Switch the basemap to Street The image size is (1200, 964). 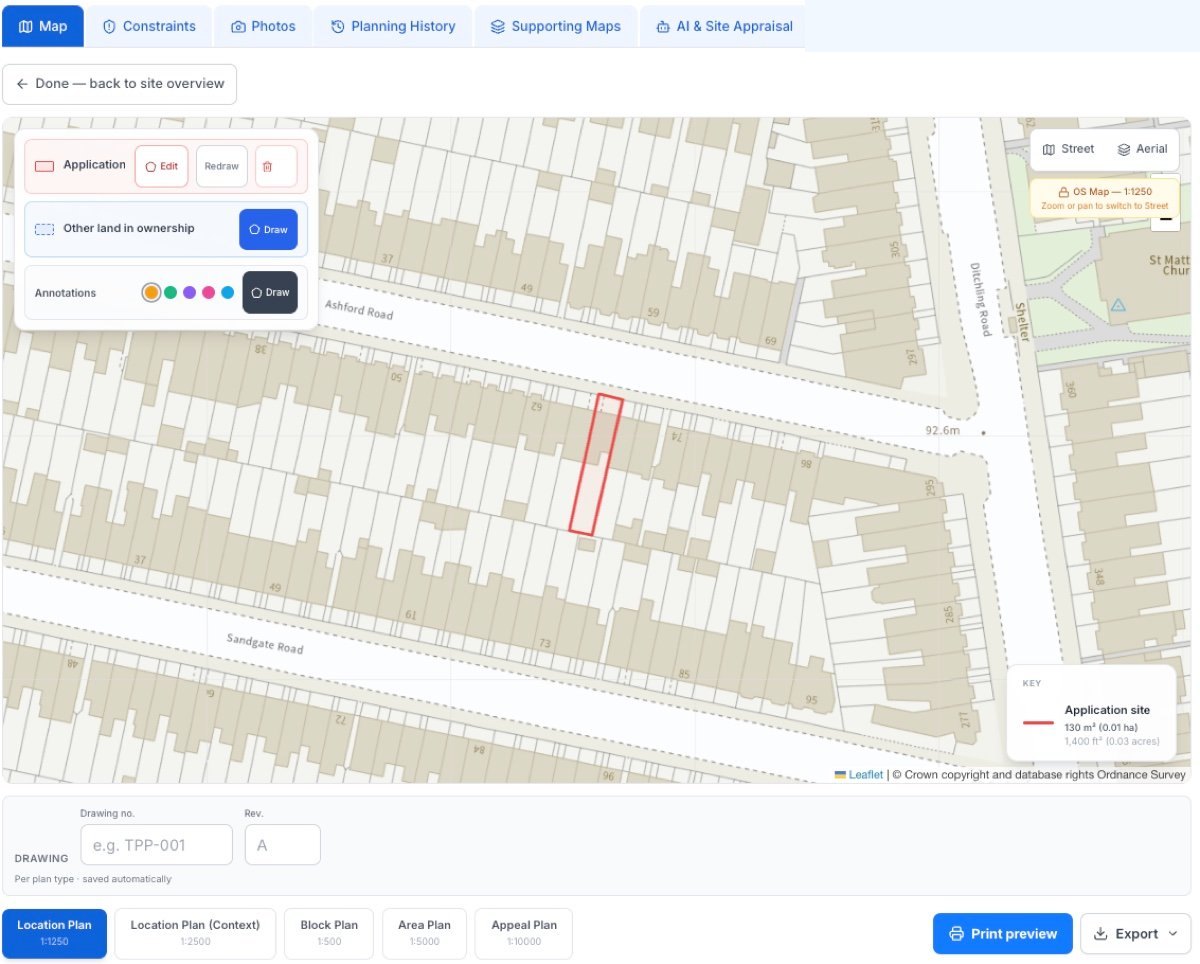pyautogui.click(x=1068, y=149)
